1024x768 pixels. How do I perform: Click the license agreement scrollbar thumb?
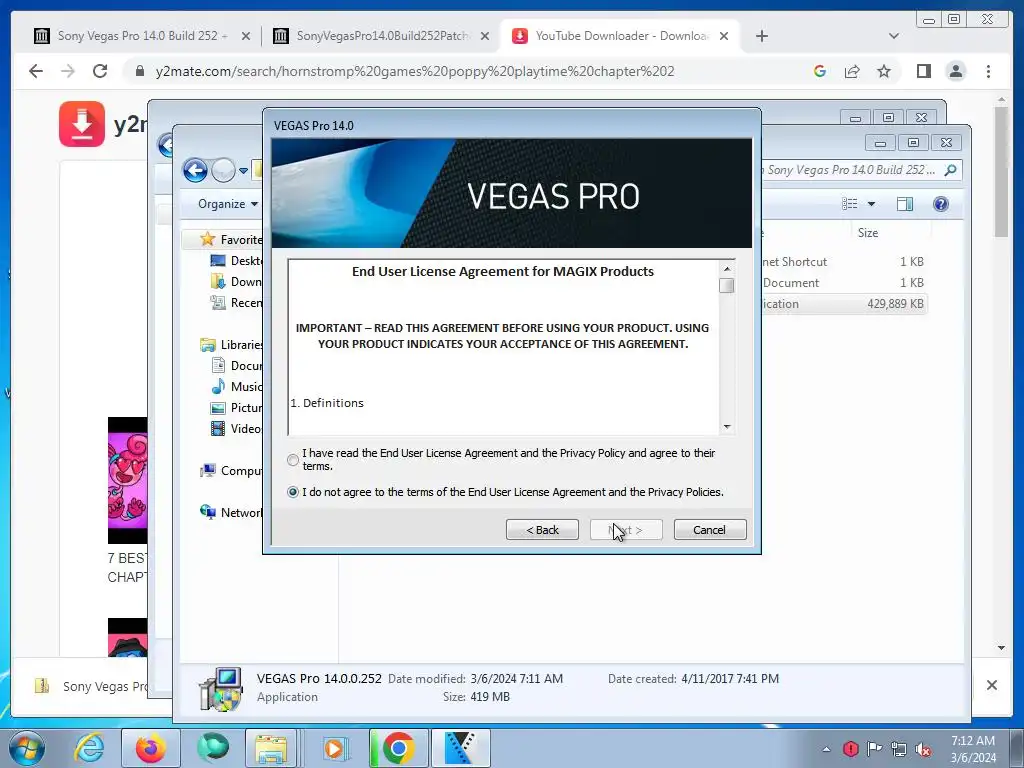(x=727, y=285)
